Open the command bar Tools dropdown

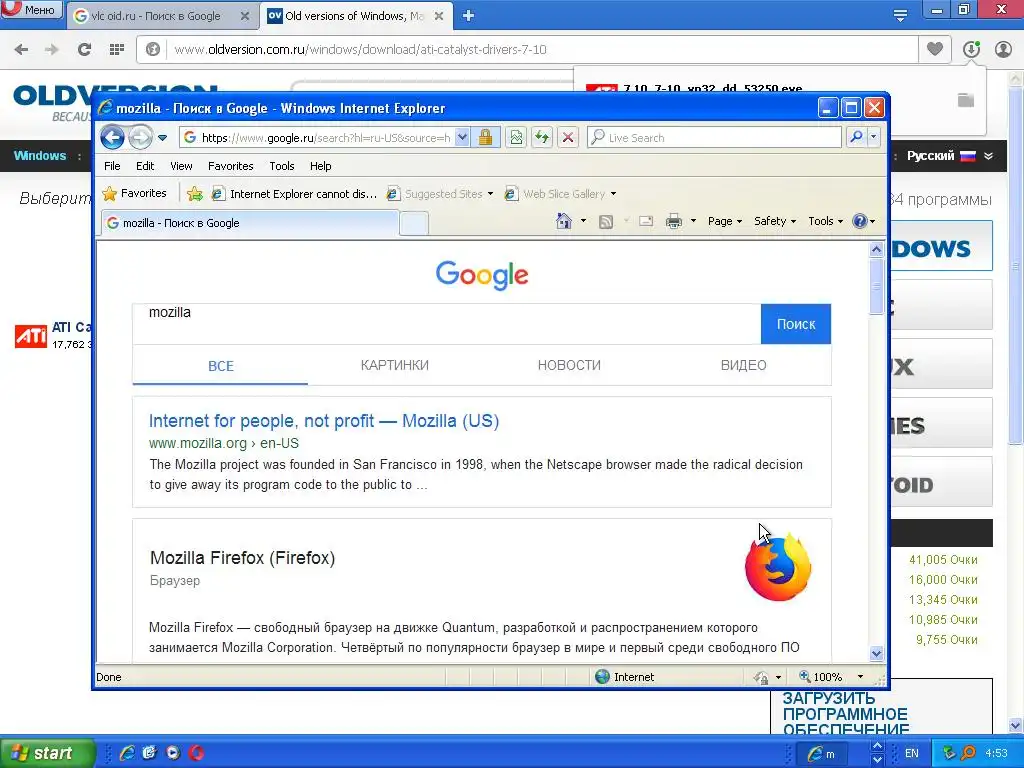[x=825, y=221]
